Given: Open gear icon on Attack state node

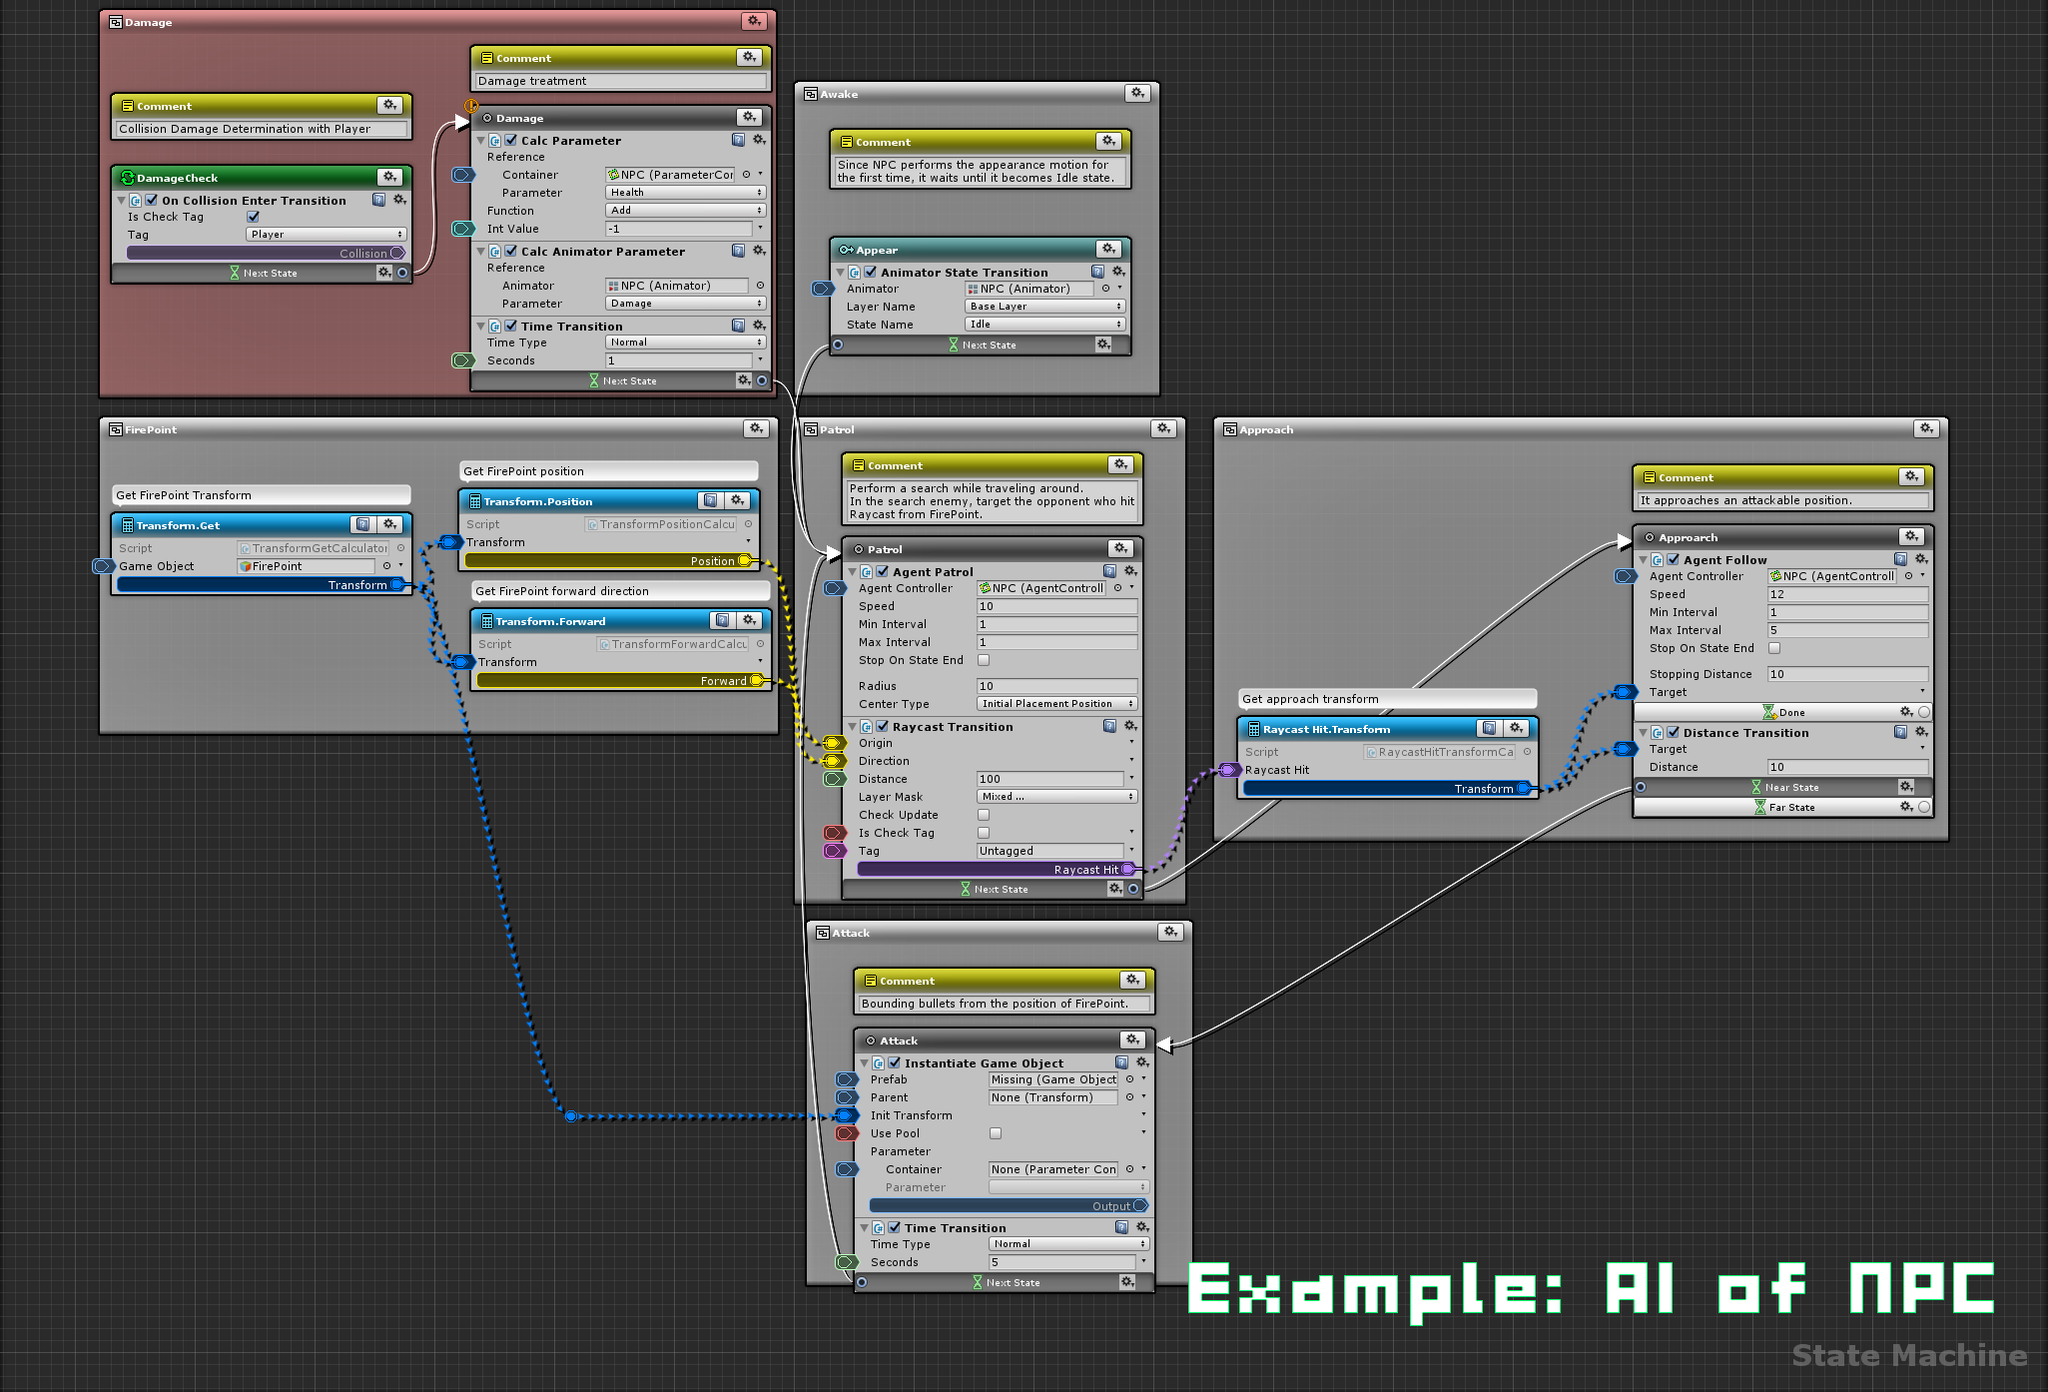Looking at the screenshot, I should [x=1132, y=1040].
